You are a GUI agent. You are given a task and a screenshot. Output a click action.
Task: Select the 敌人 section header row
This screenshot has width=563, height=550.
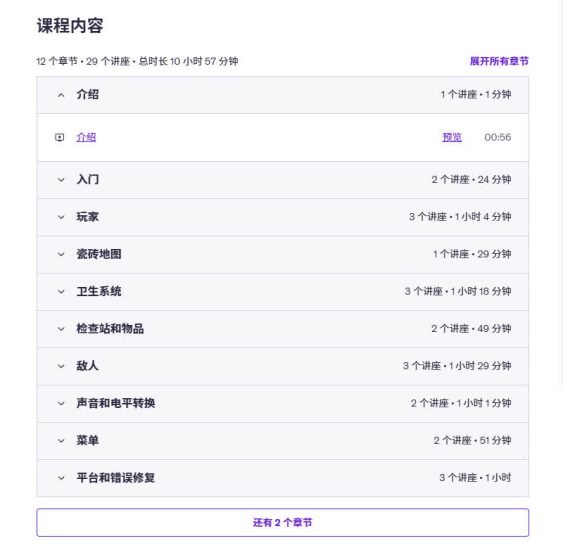point(282,366)
